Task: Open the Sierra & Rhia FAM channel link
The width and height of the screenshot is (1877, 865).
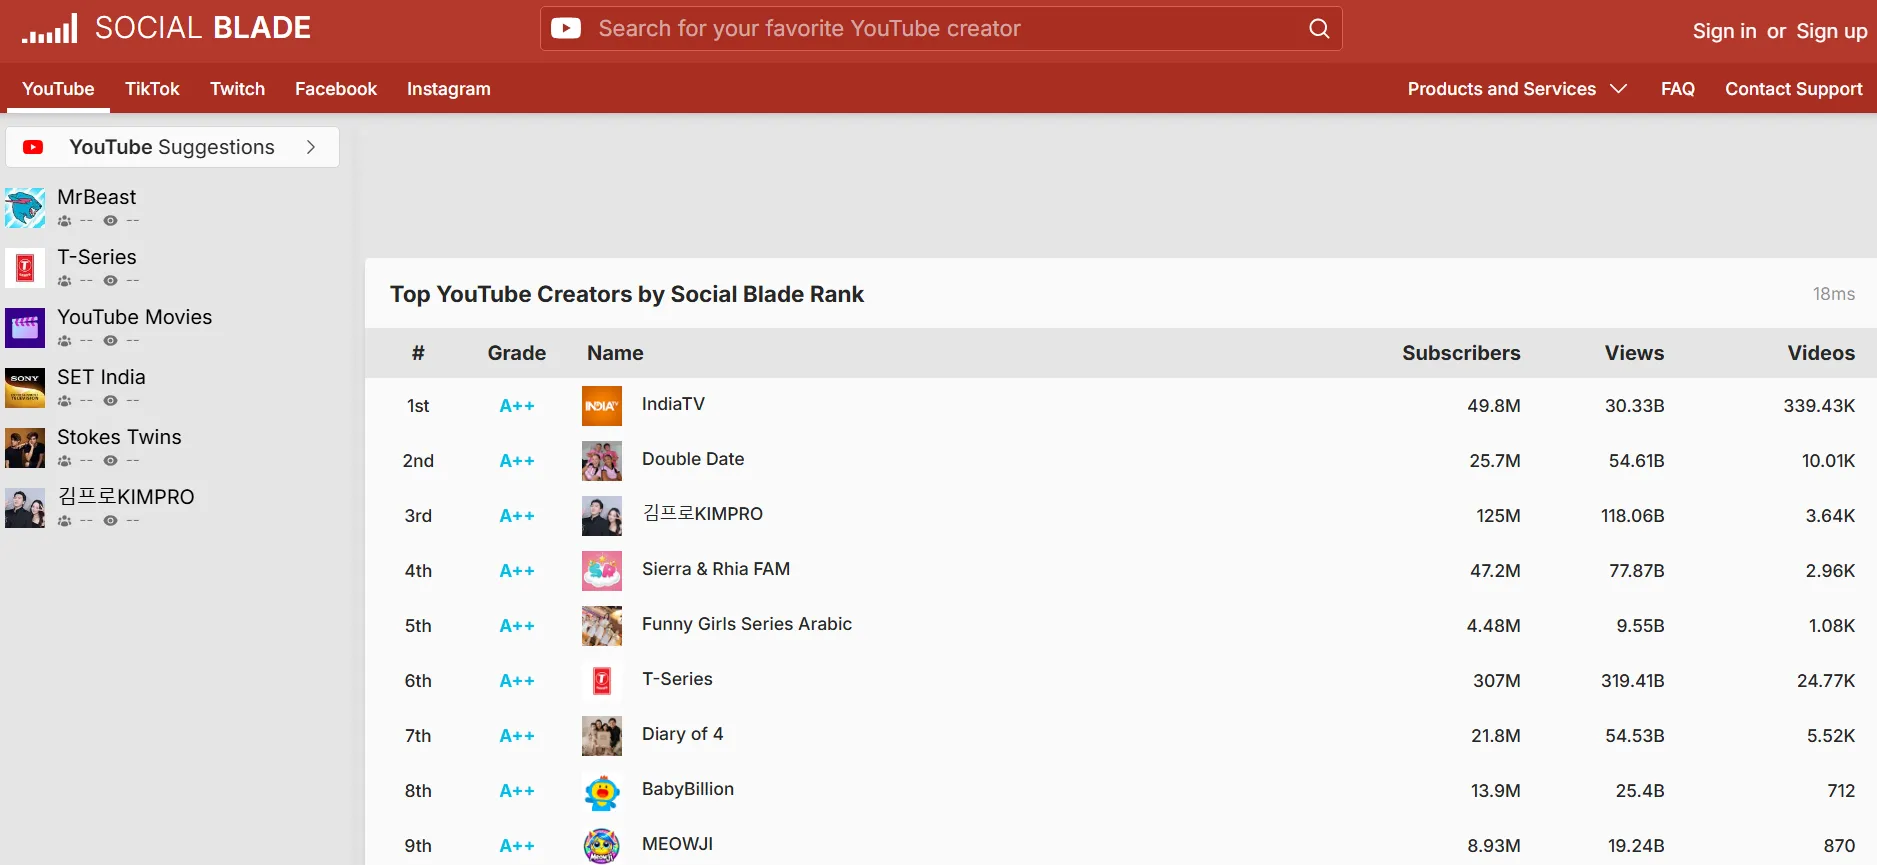Action: point(716,569)
